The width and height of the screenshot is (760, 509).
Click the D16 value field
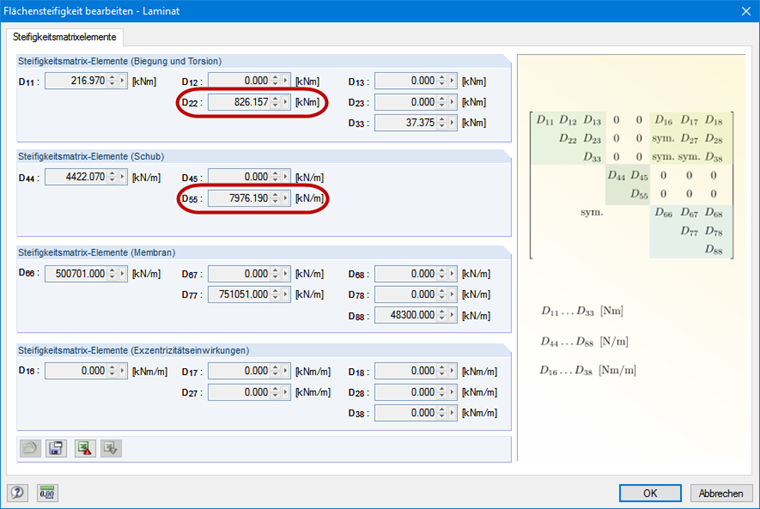(x=76, y=371)
